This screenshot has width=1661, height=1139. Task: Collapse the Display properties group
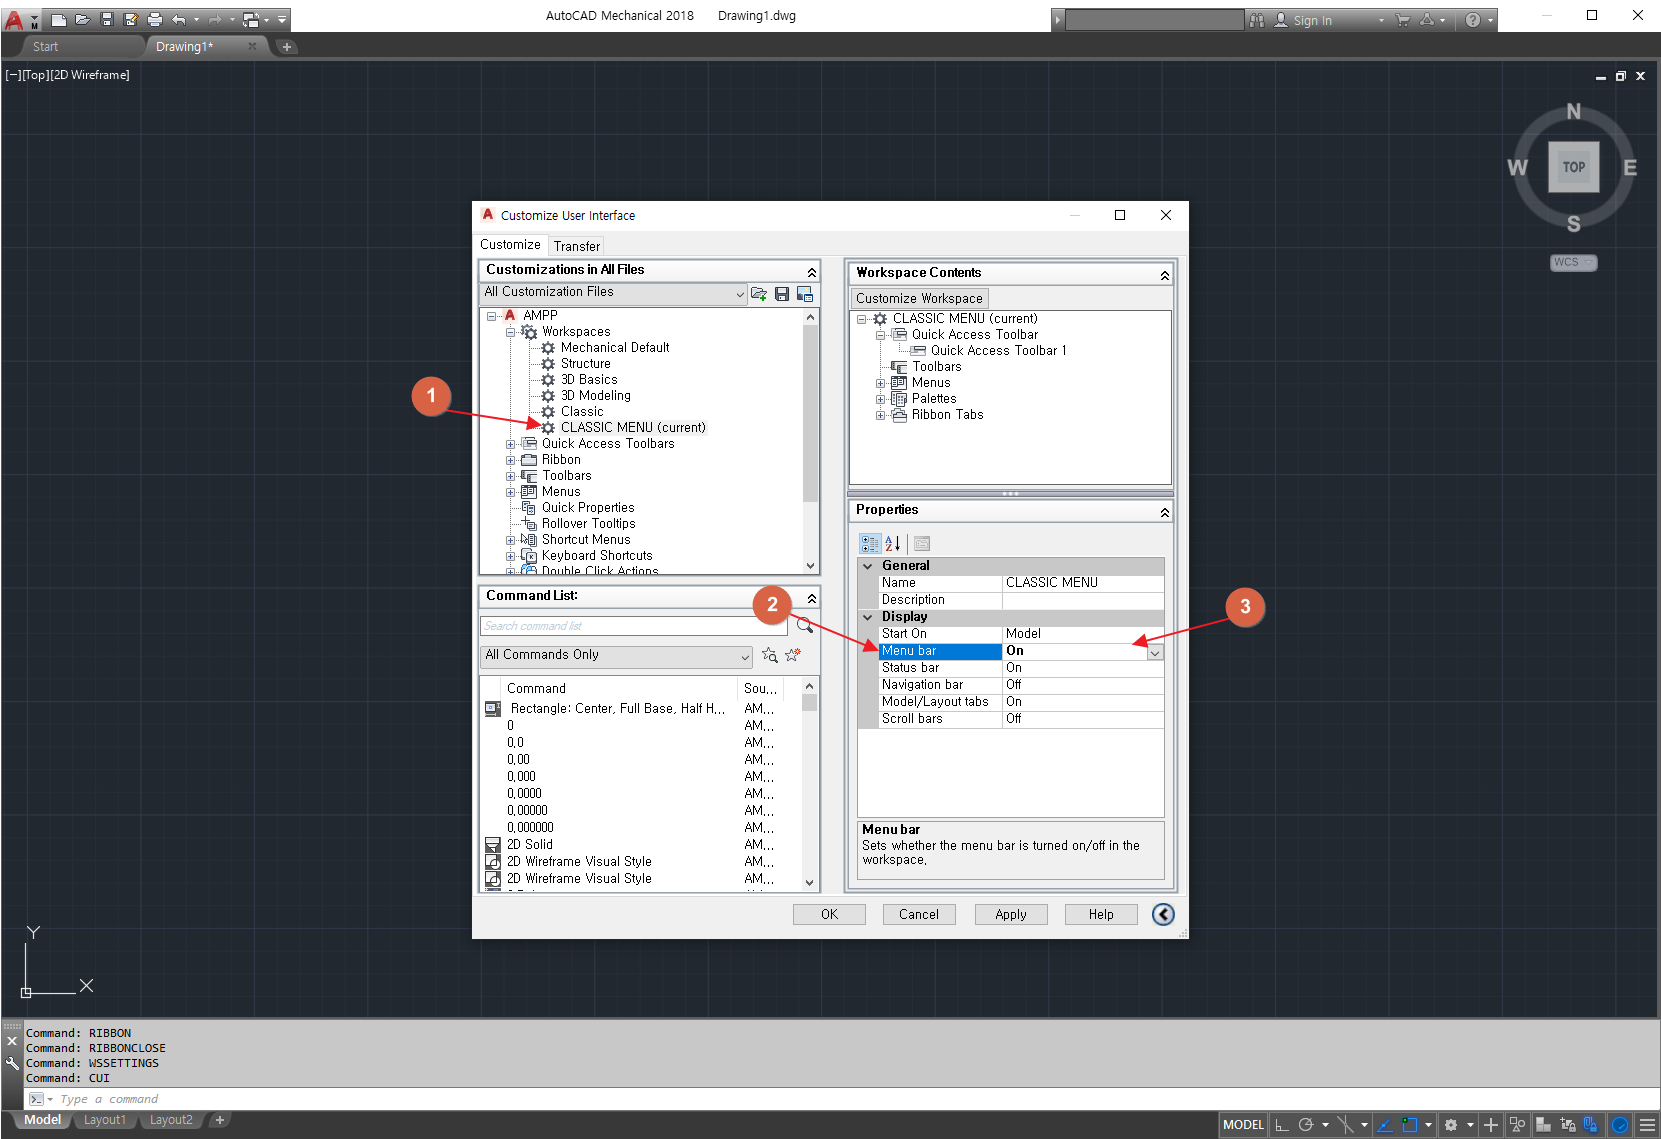868,617
